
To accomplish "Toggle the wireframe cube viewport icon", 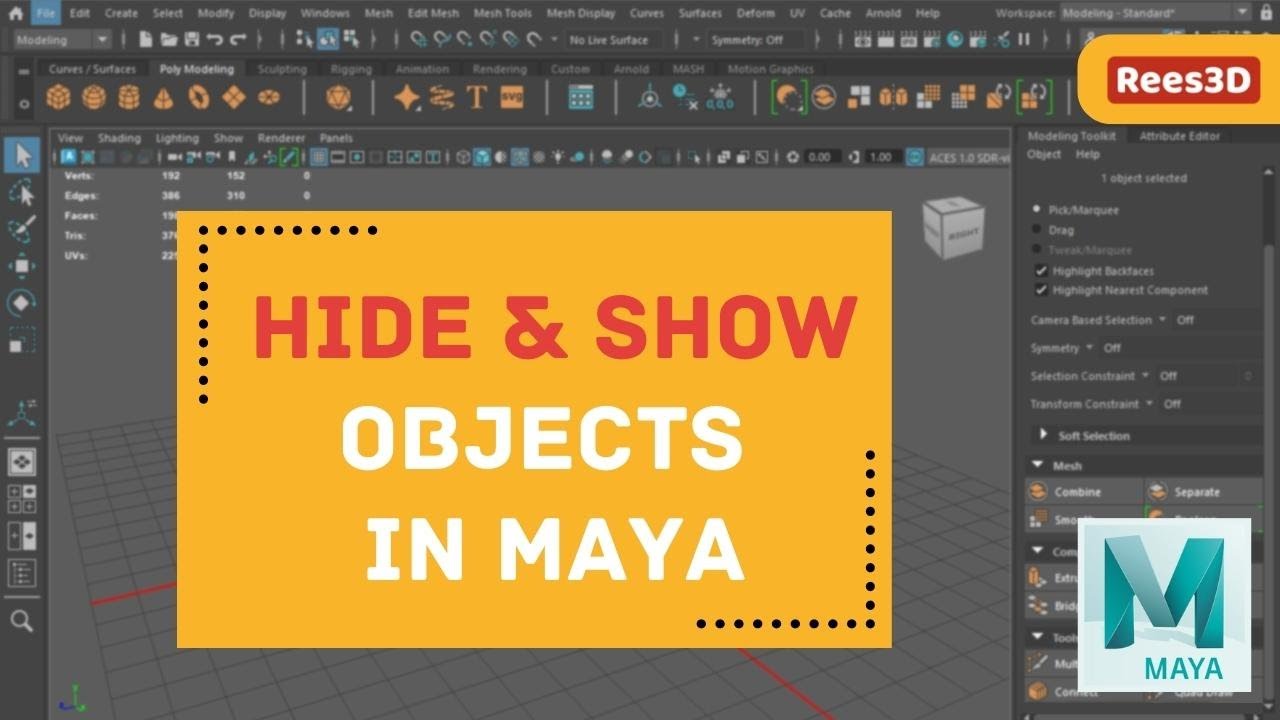I will click(x=463, y=157).
